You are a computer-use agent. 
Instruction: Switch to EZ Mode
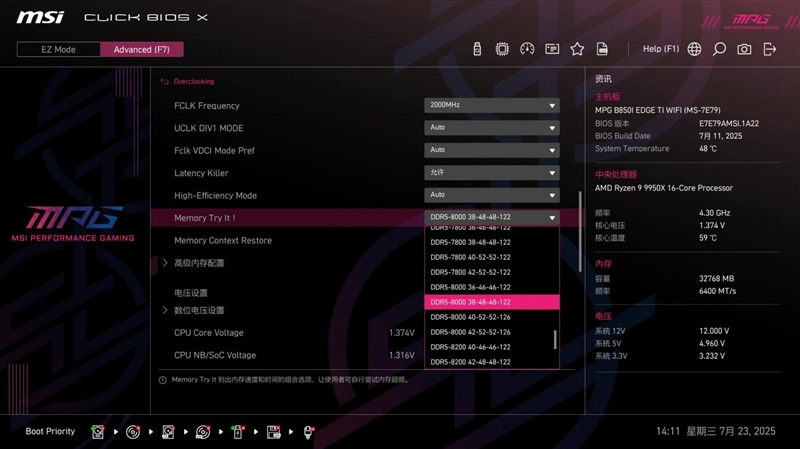pyautogui.click(x=58, y=49)
